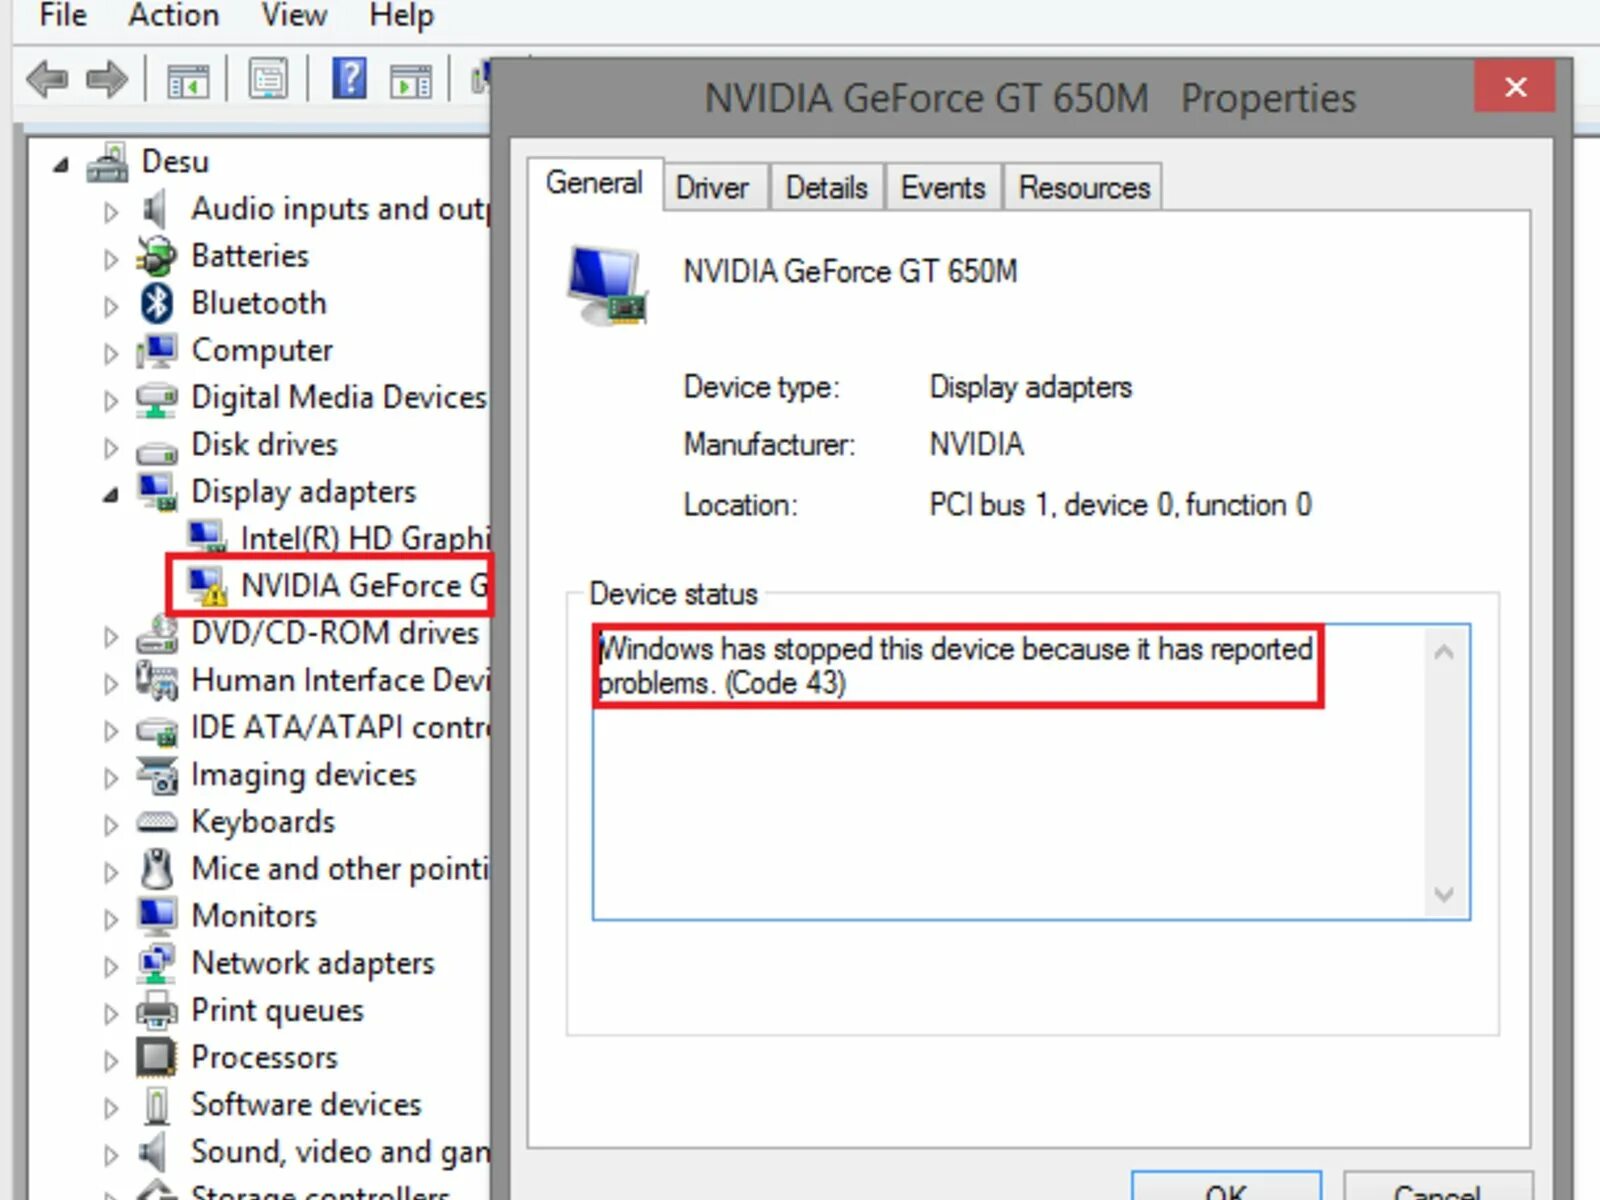Collapse the Desu root tree node
The width and height of the screenshot is (1600, 1200).
pos(62,164)
